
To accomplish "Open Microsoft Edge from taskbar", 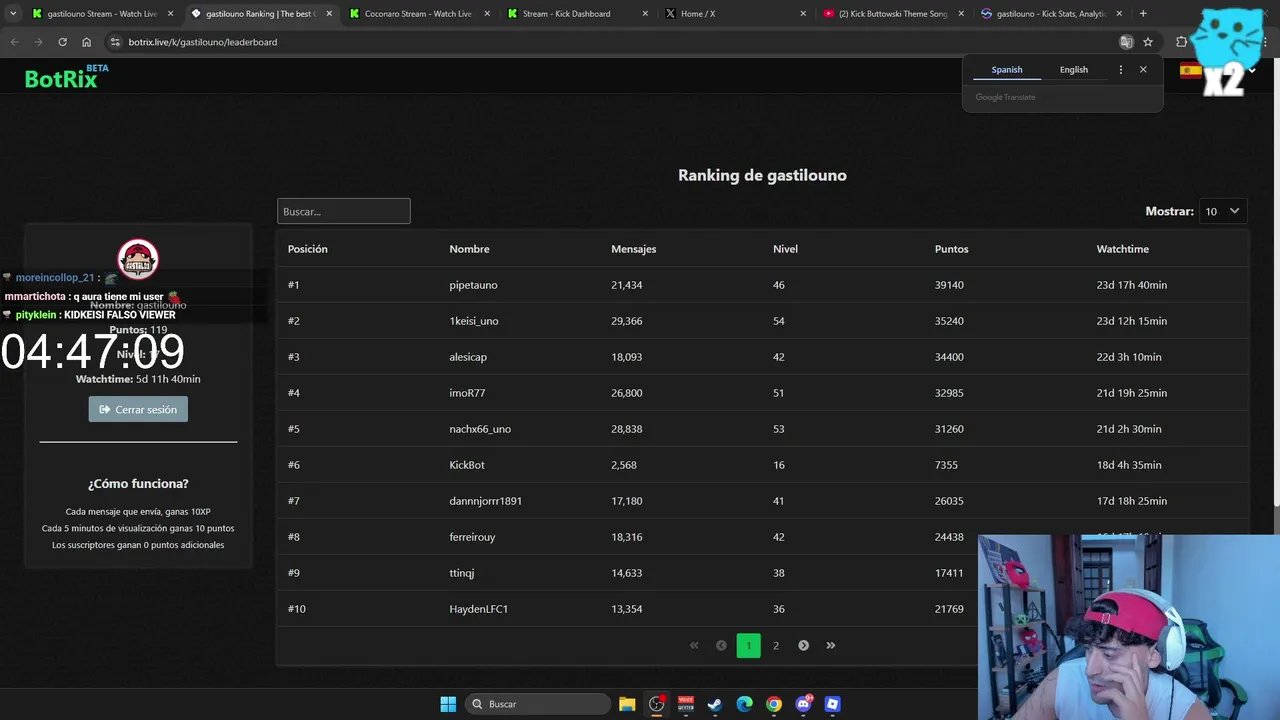I will 744,704.
